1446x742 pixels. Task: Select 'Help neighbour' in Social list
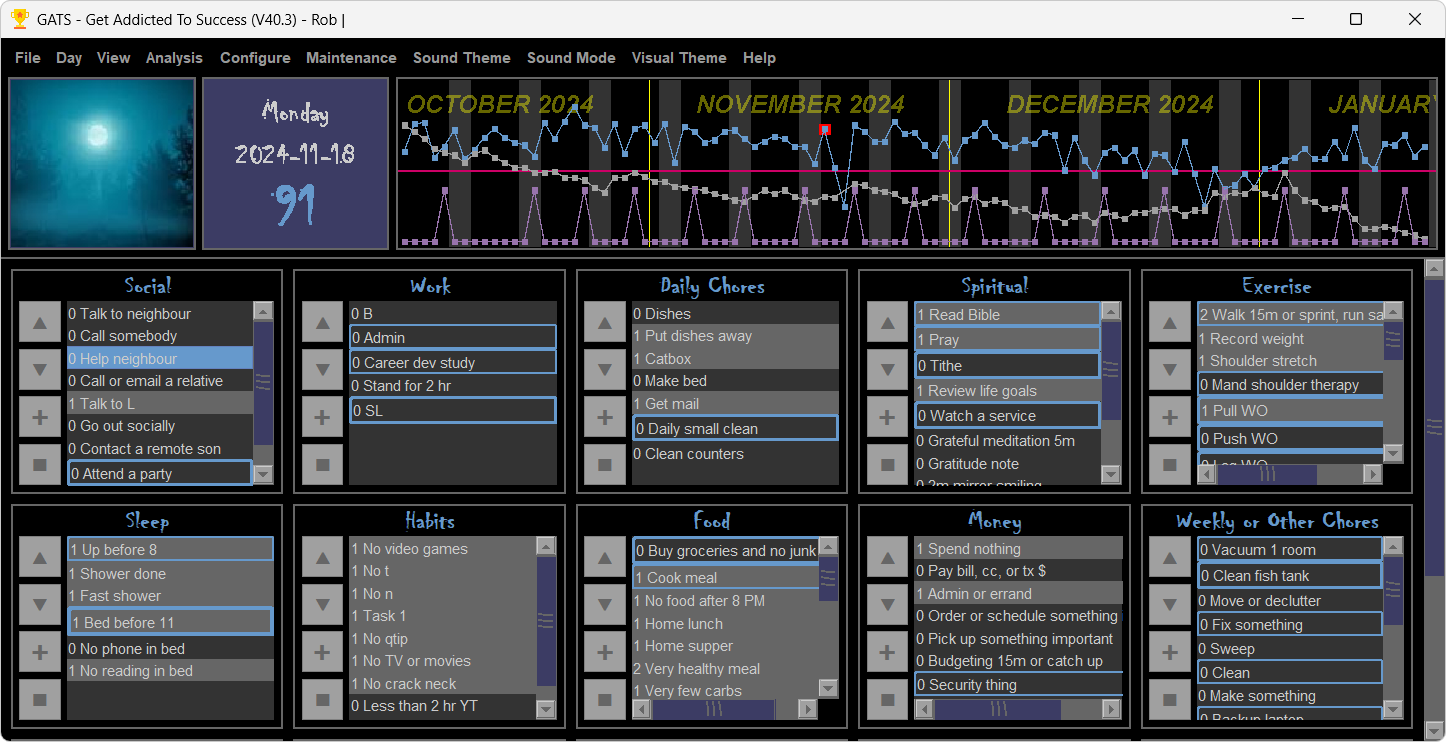click(x=159, y=359)
